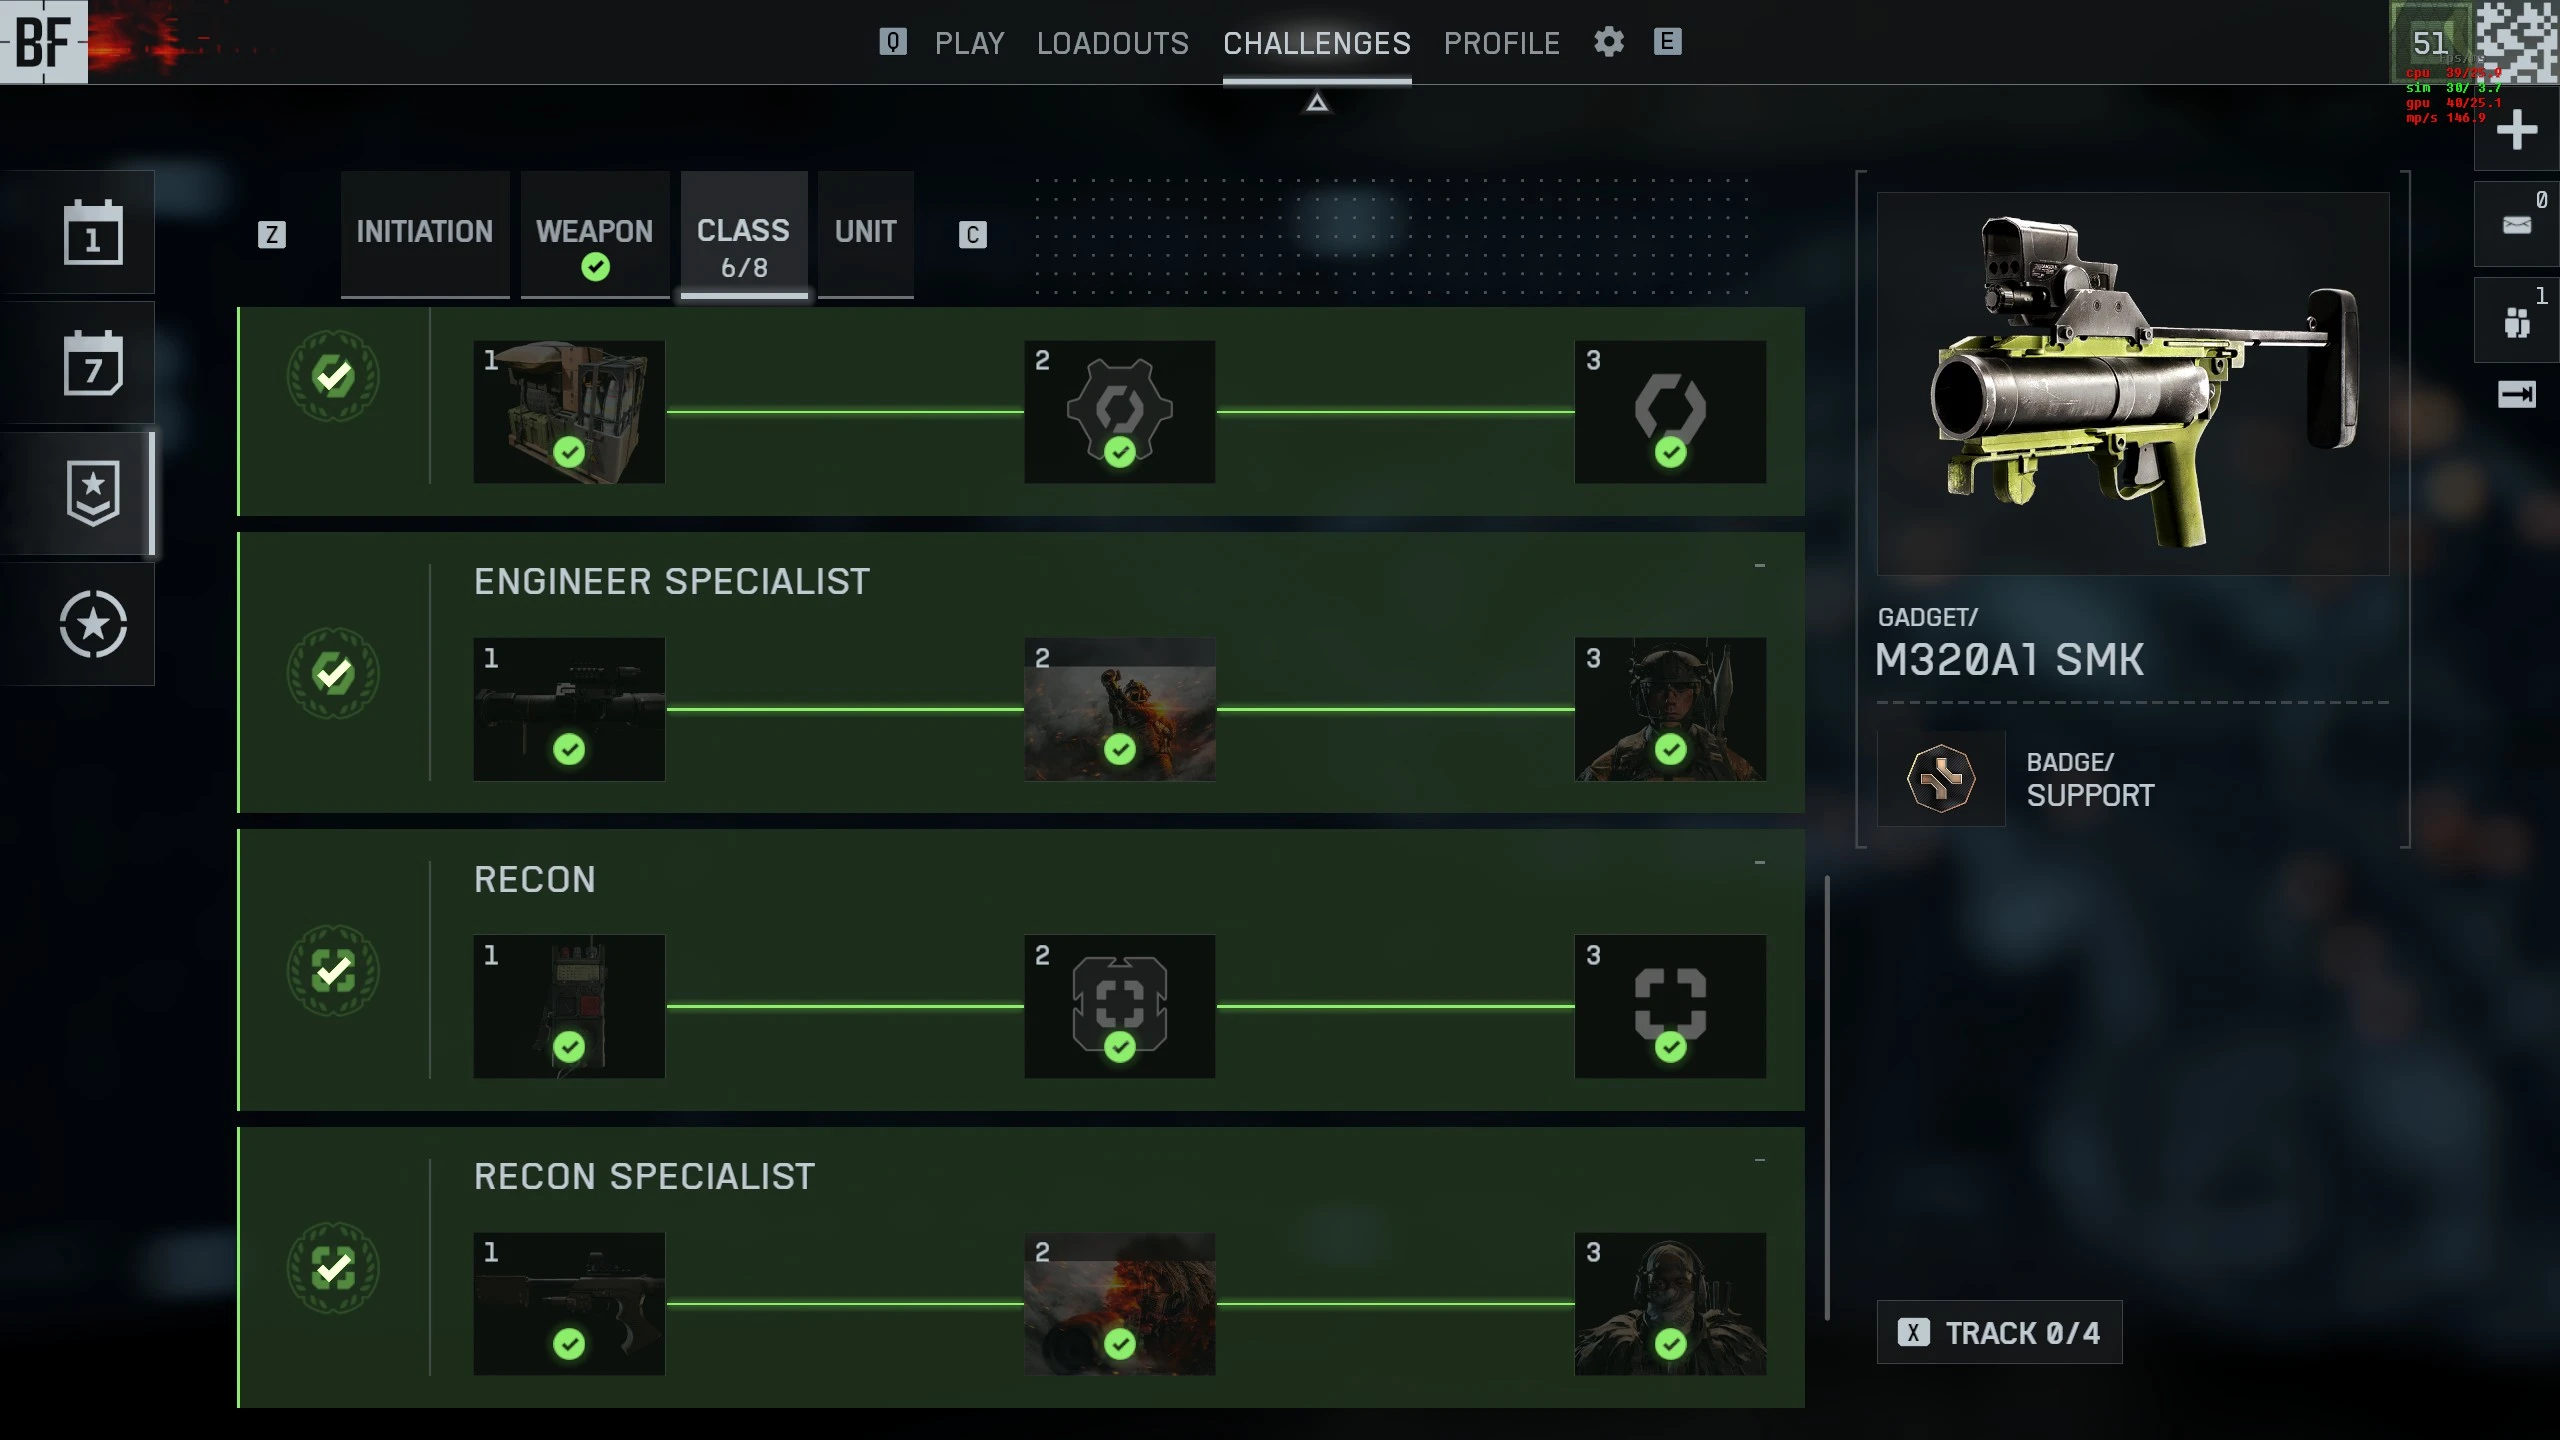Viewport: 2560px width, 1440px height.
Task: Open the daily challenges calendar icon
Action: tap(93, 232)
